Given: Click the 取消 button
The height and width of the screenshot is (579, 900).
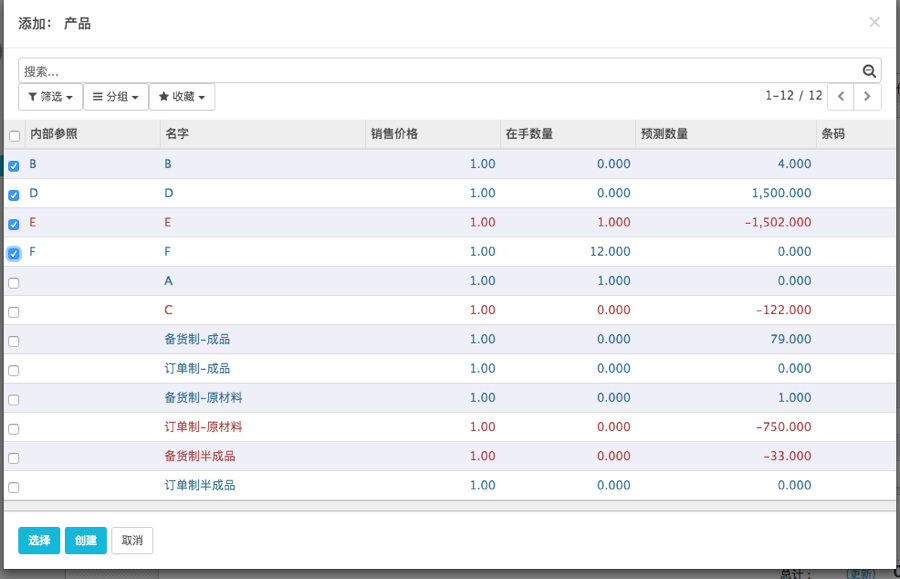Looking at the screenshot, I should click(x=132, y=540).
